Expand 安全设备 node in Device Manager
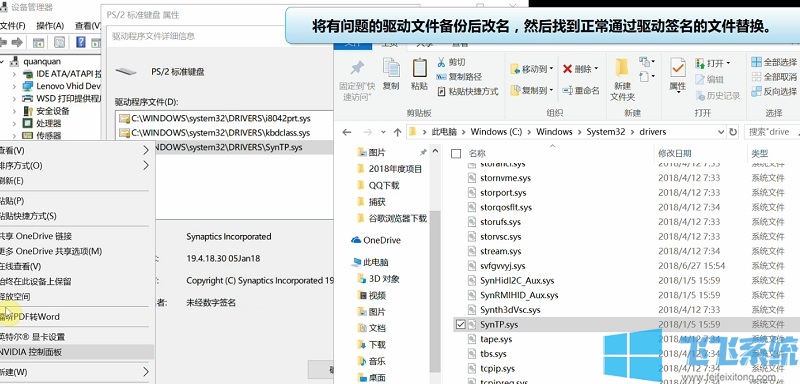This screenshot has height=384, width=800. (x=14, y=111)
